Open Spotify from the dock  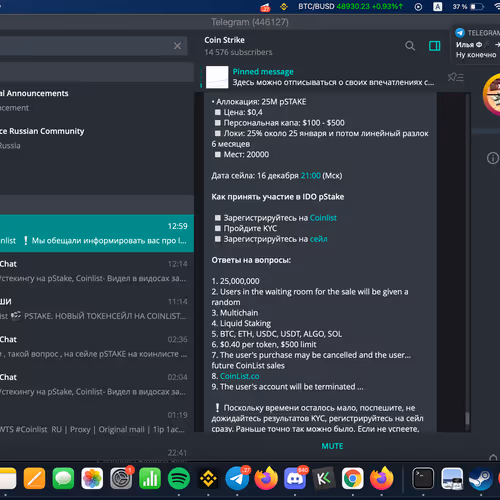pos(179,478)
